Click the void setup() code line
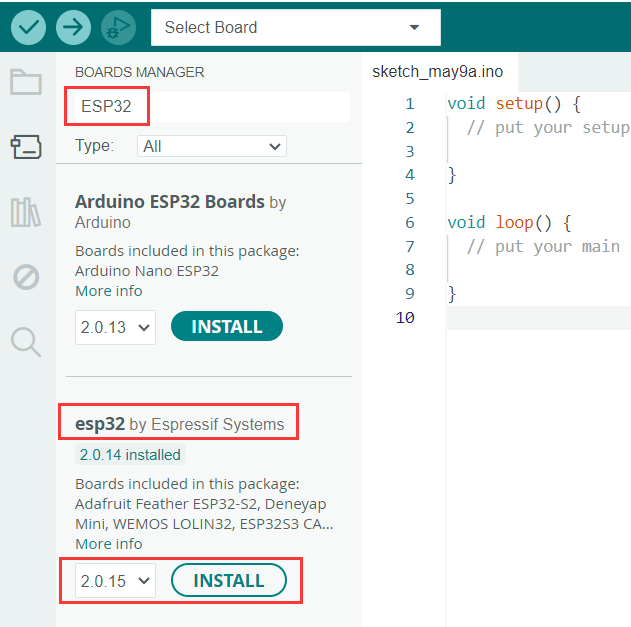The height and width of the screenshot is (627, 631). 514,104
